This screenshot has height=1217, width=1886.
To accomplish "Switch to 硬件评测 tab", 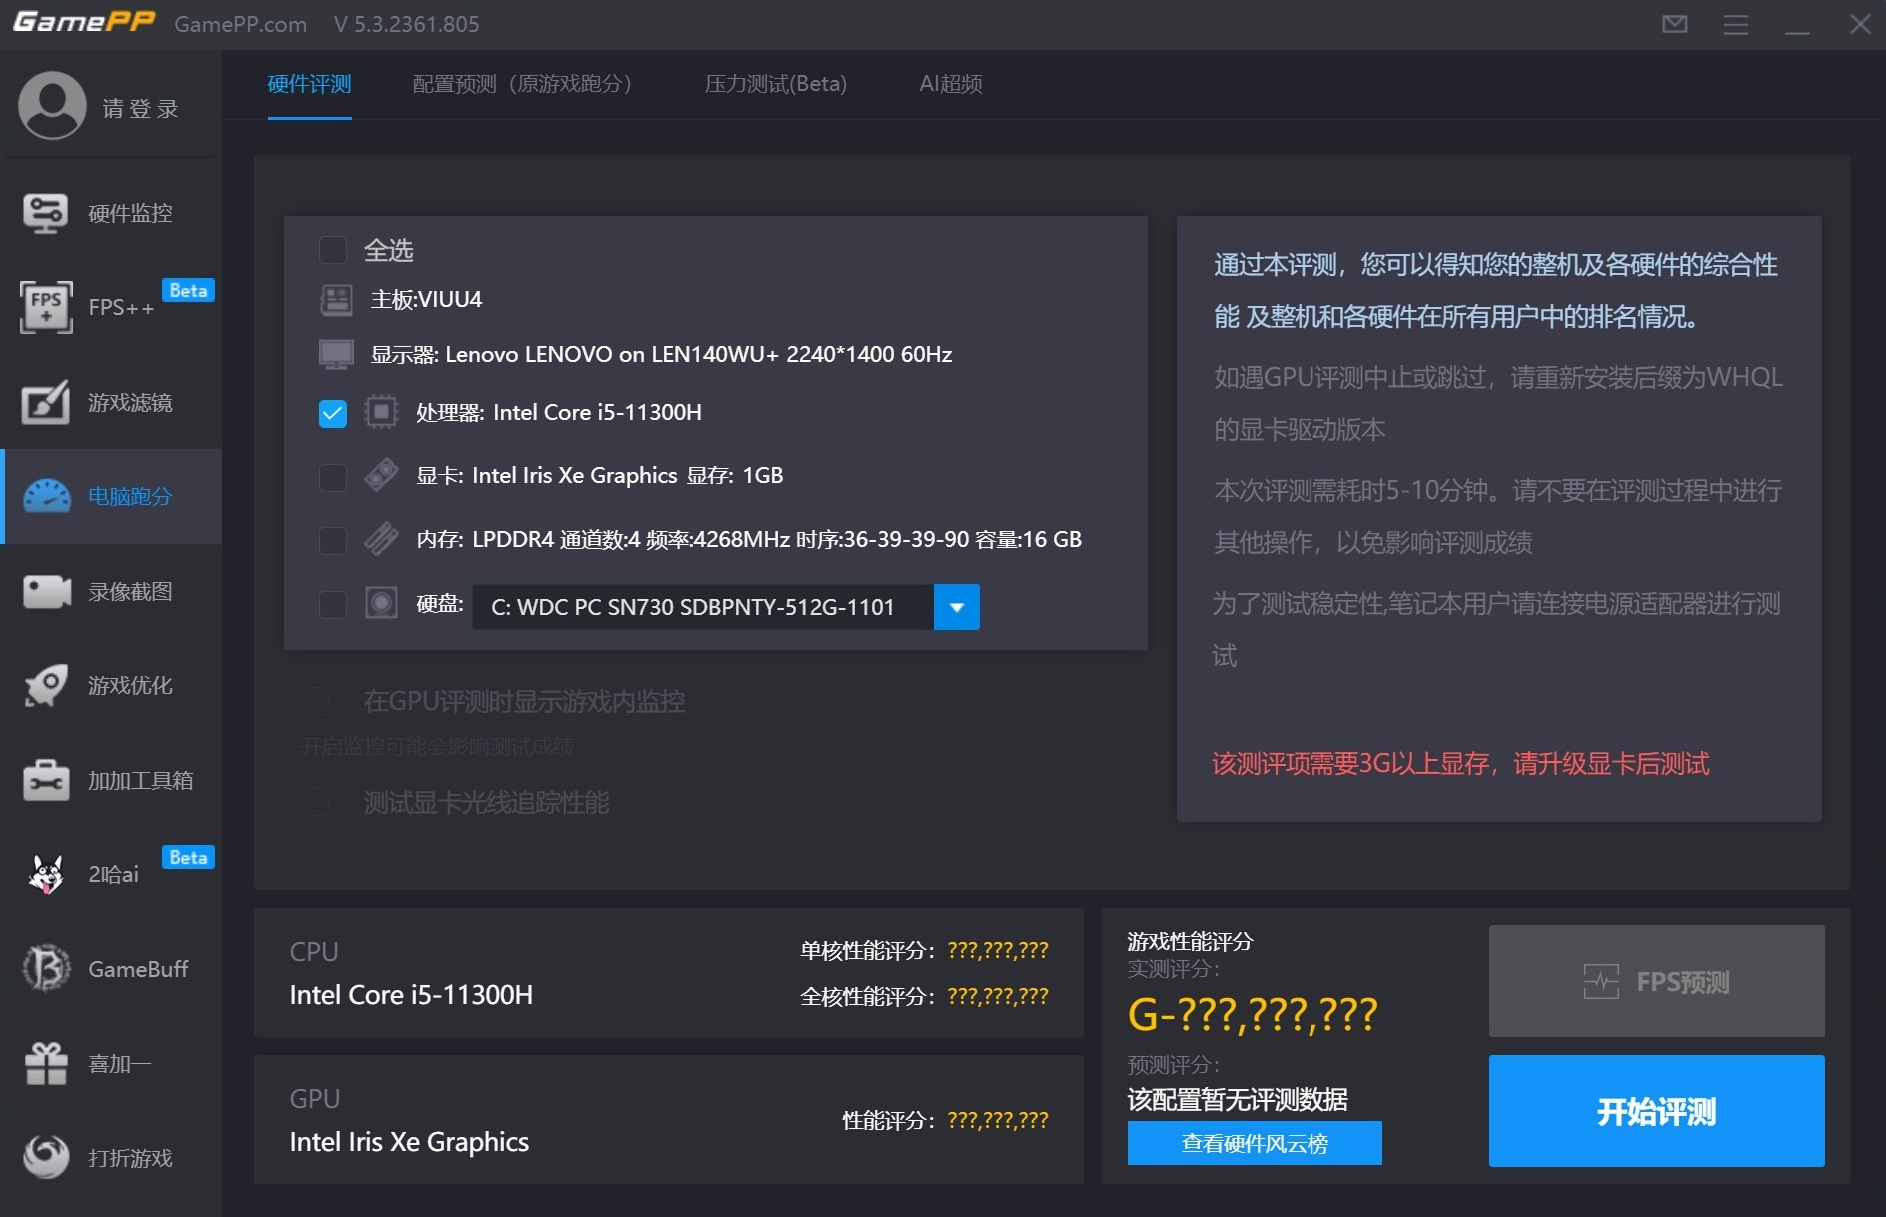I will (x=309, y=84).
